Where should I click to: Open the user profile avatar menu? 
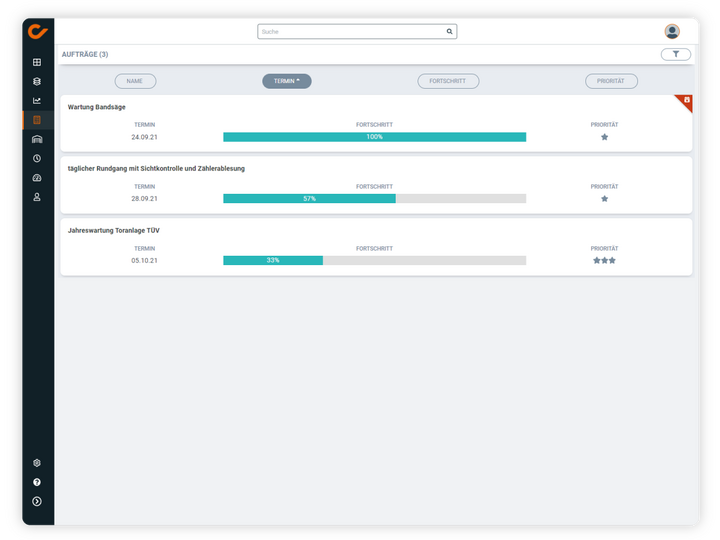point(672,32)
